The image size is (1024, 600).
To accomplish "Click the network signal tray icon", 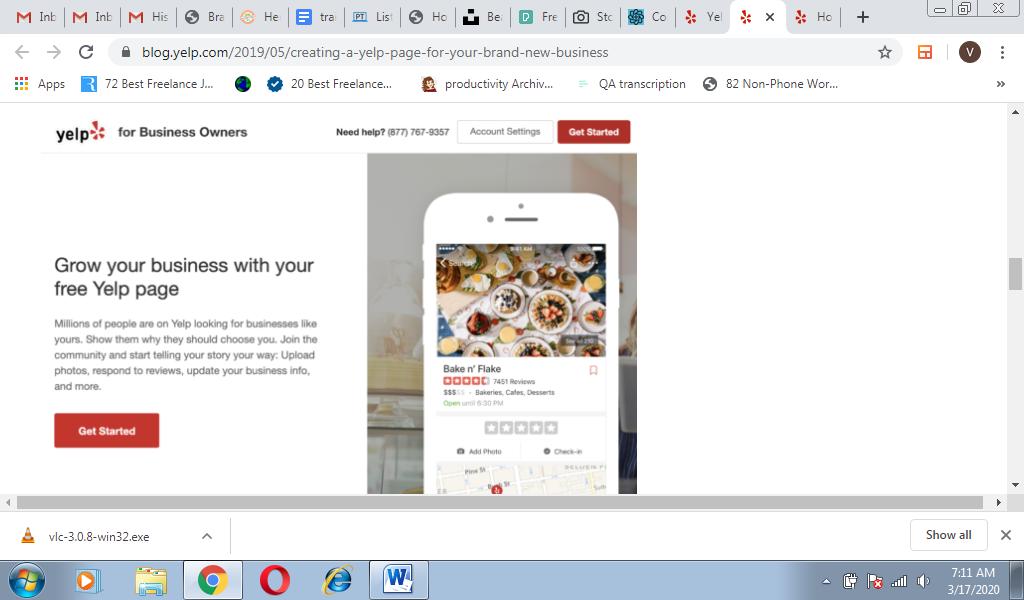I will tap(899, 581).
